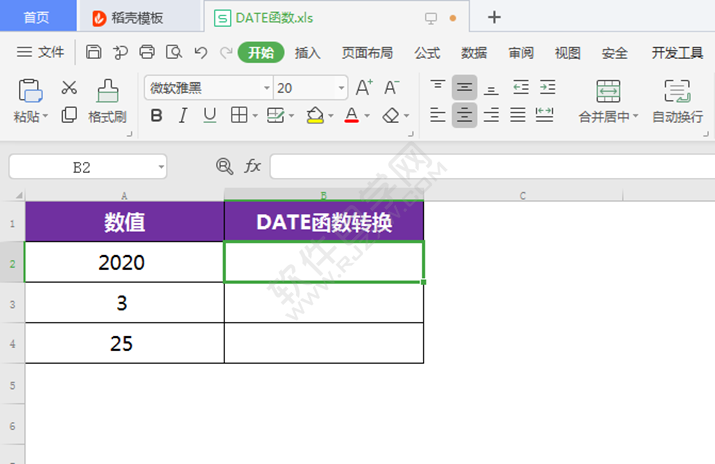The width and height of the screenshot is (715, 464).
Task: Switch to the 视图 ribbon tab
Action: coord(567,53)
